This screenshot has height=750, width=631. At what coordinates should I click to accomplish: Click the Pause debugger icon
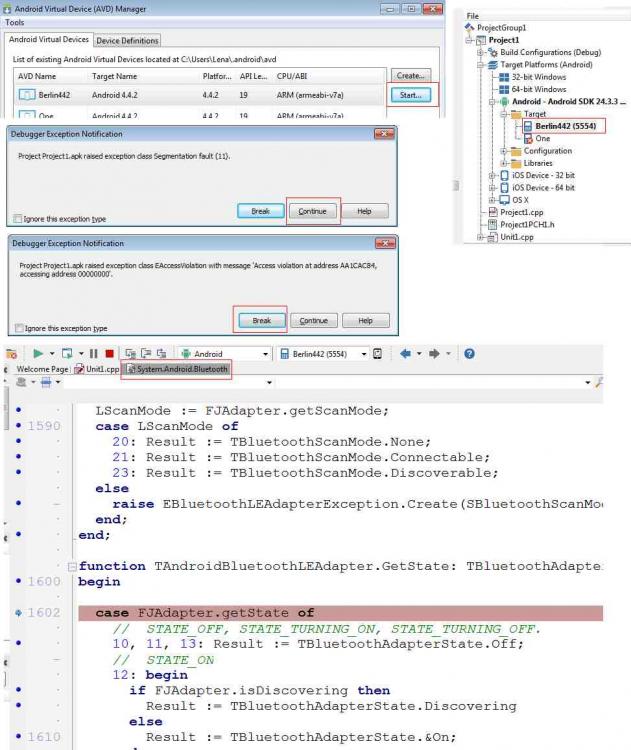coord(93,353)
